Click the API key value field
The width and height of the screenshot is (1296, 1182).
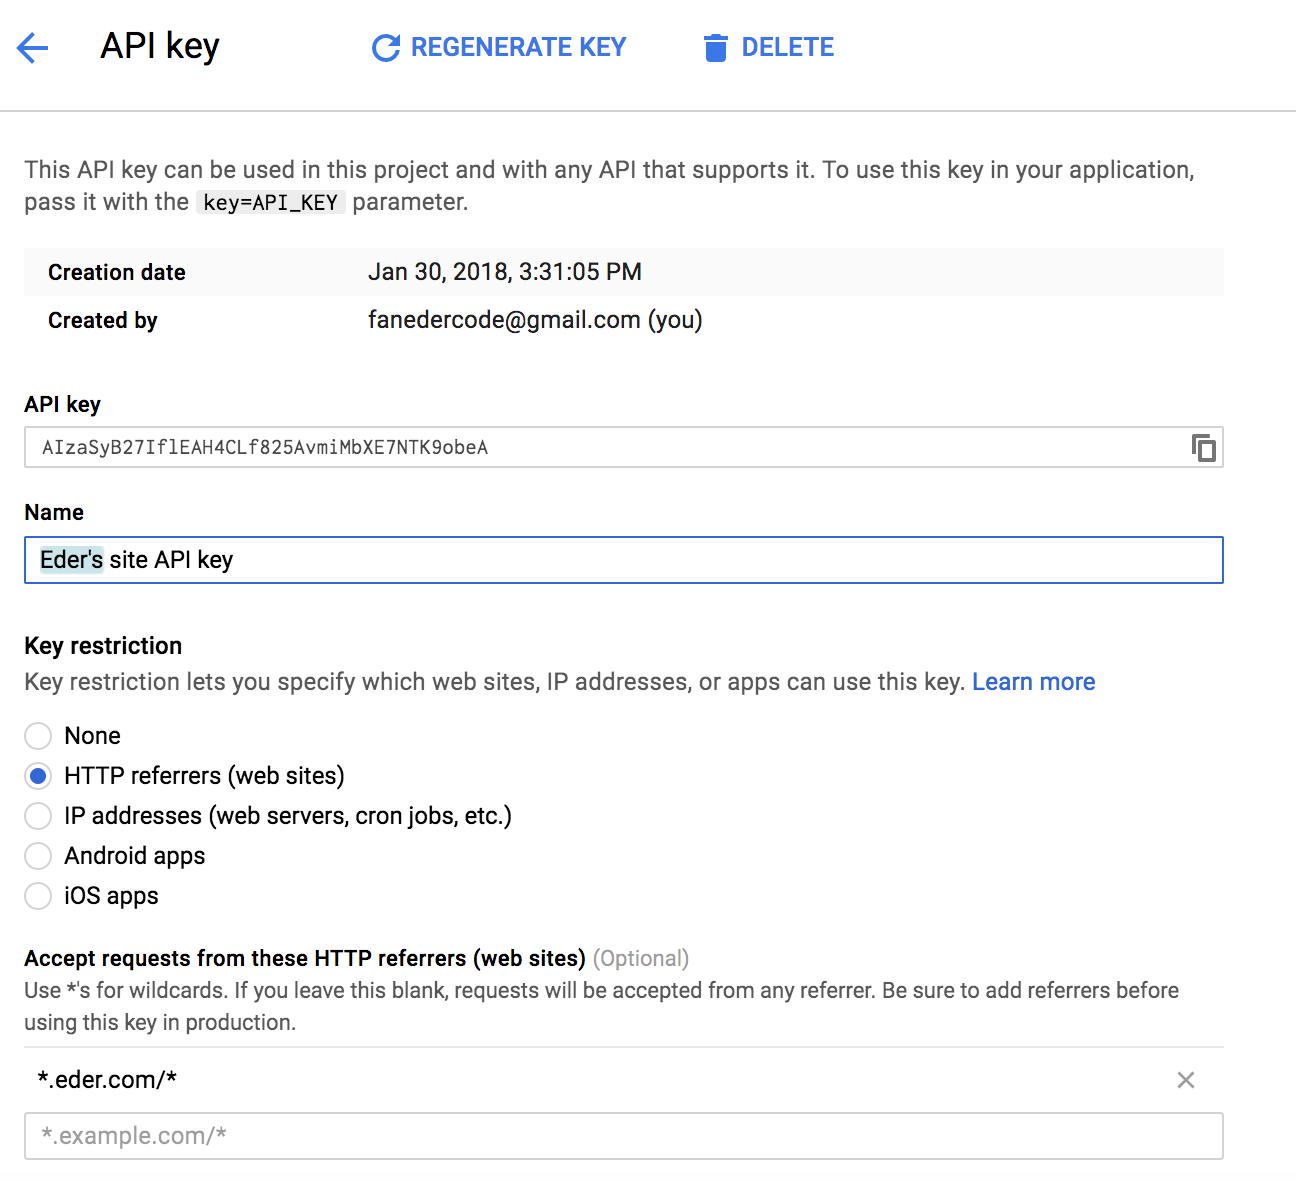(600, 448)
